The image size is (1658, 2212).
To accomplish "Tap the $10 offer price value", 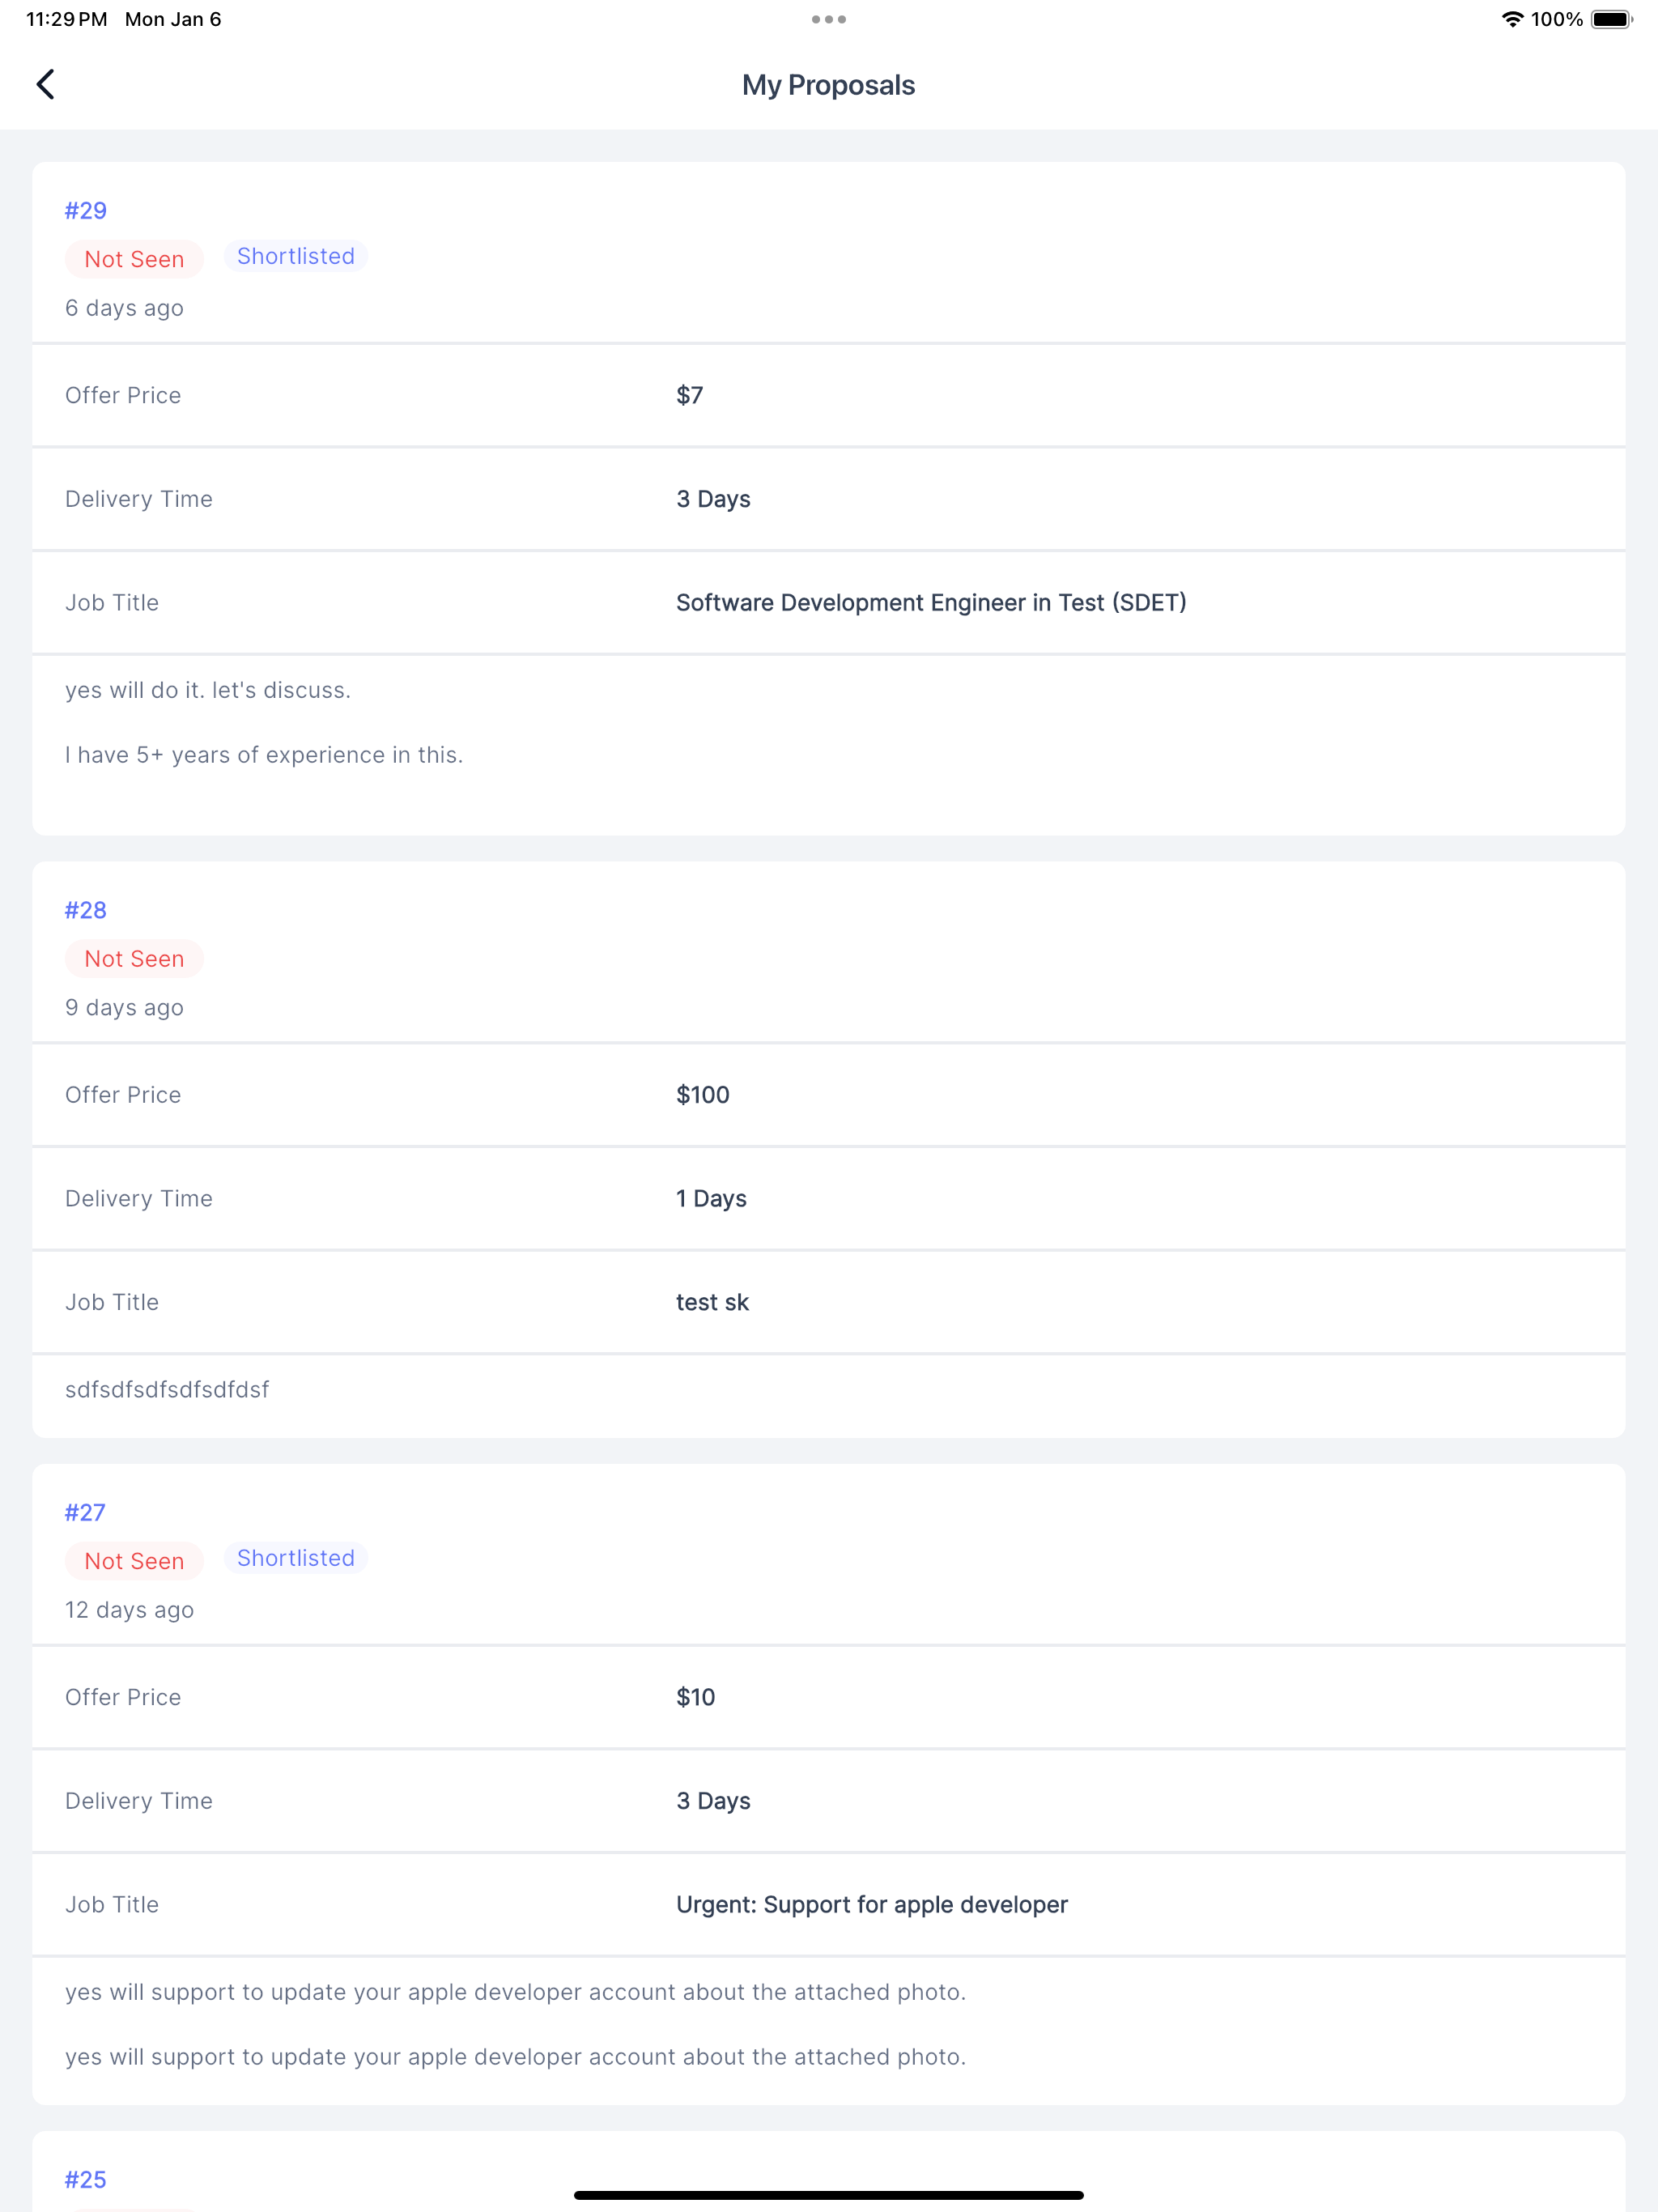I will click(696, 1697).
